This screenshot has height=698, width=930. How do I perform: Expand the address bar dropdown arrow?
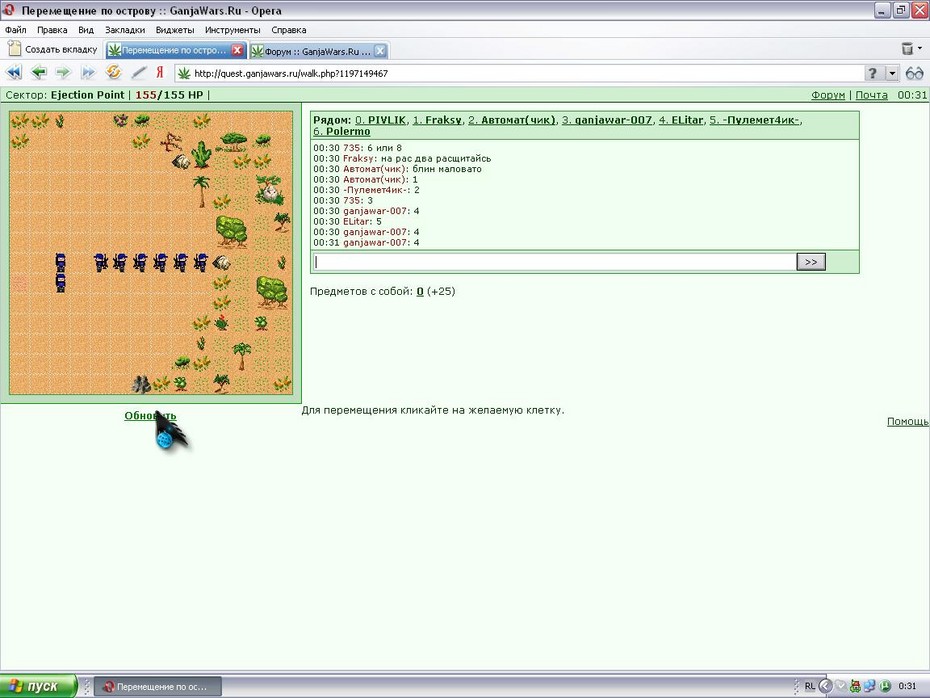pyautogui.click(x=892, y=74)
